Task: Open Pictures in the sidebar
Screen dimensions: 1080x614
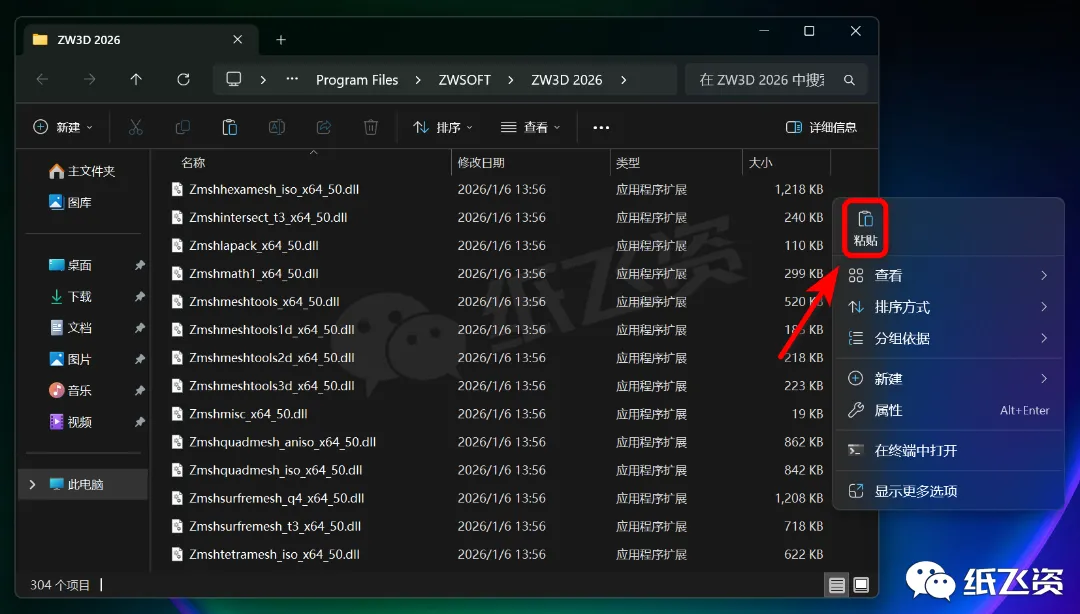Action: (70, 359)
